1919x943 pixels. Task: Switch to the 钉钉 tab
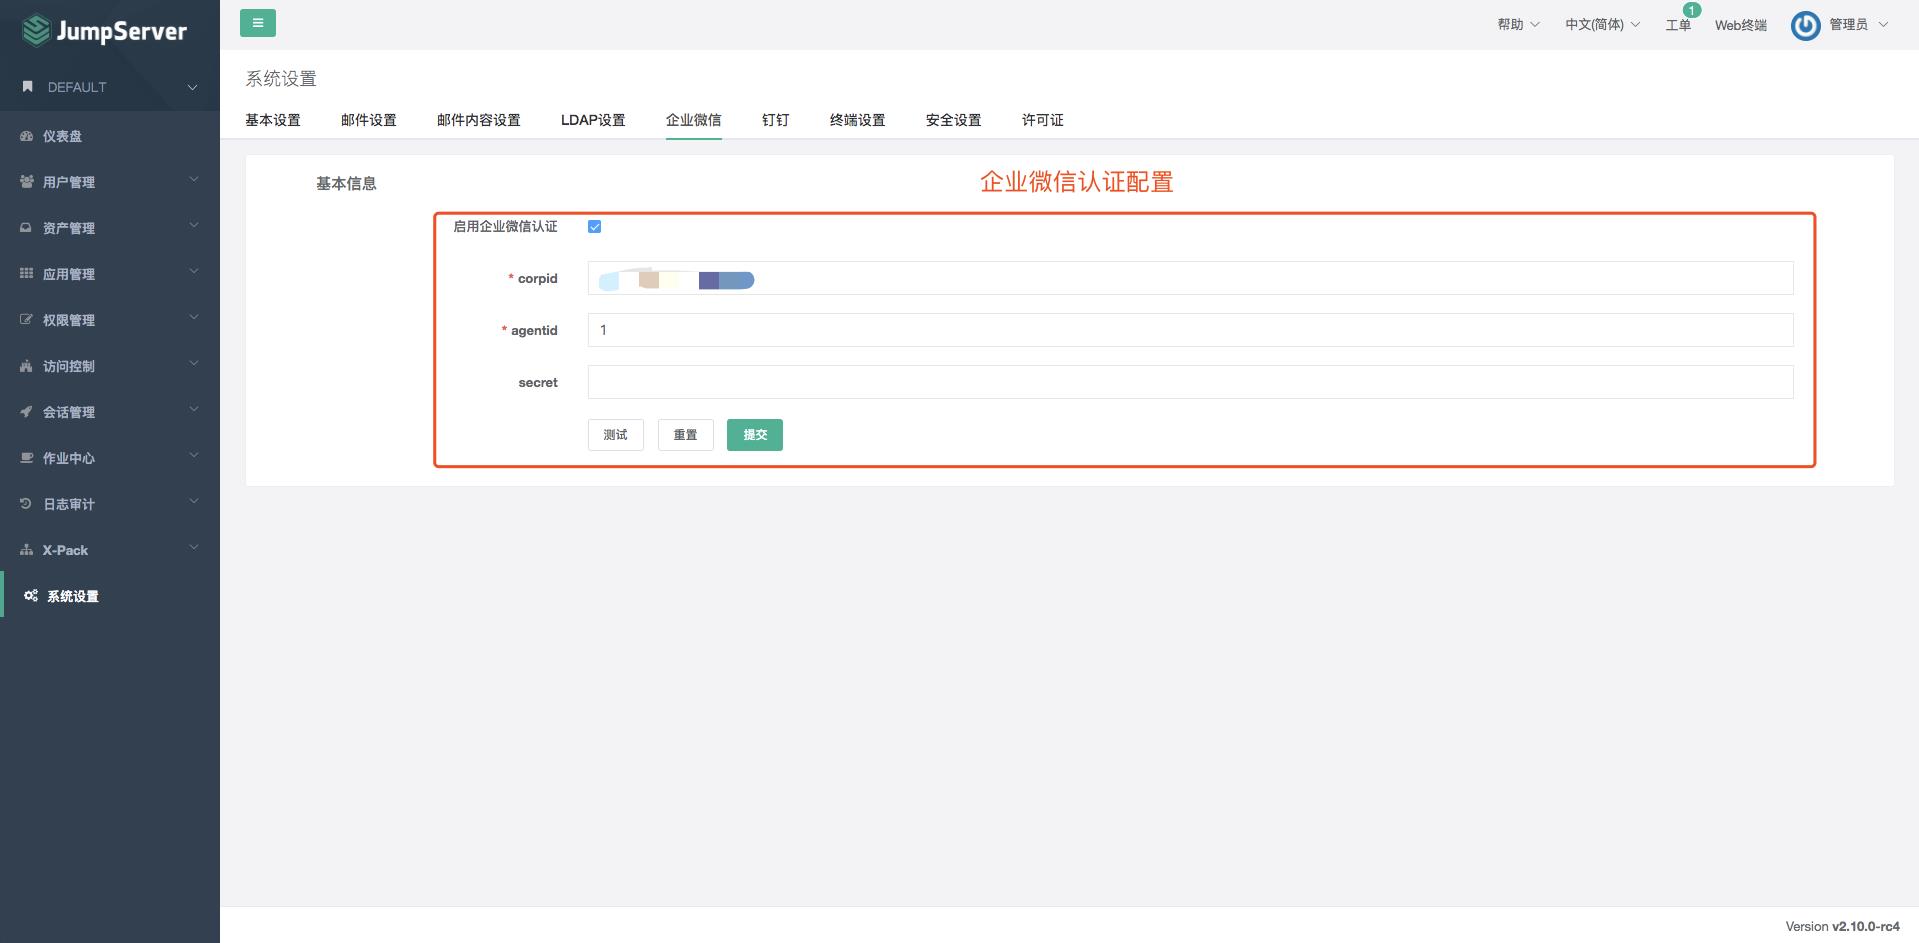pyautogui.click(x=776, y=120)
